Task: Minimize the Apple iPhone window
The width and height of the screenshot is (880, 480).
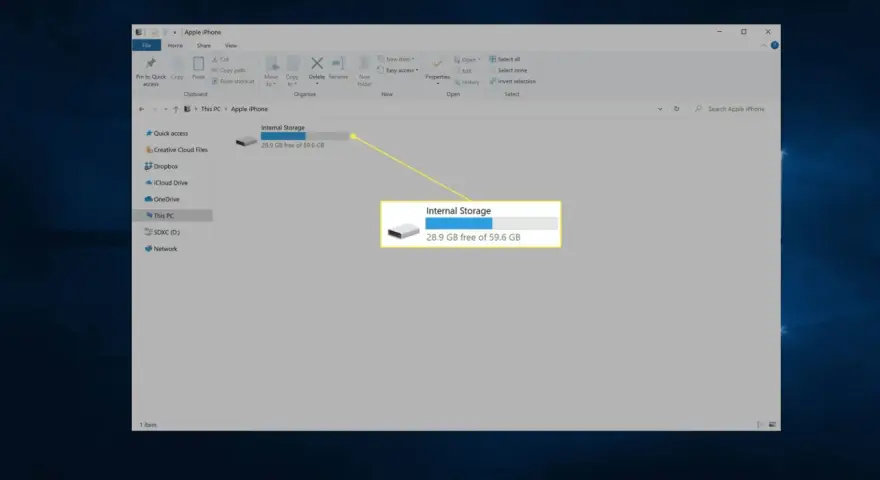Action: (x=719, y=32)
